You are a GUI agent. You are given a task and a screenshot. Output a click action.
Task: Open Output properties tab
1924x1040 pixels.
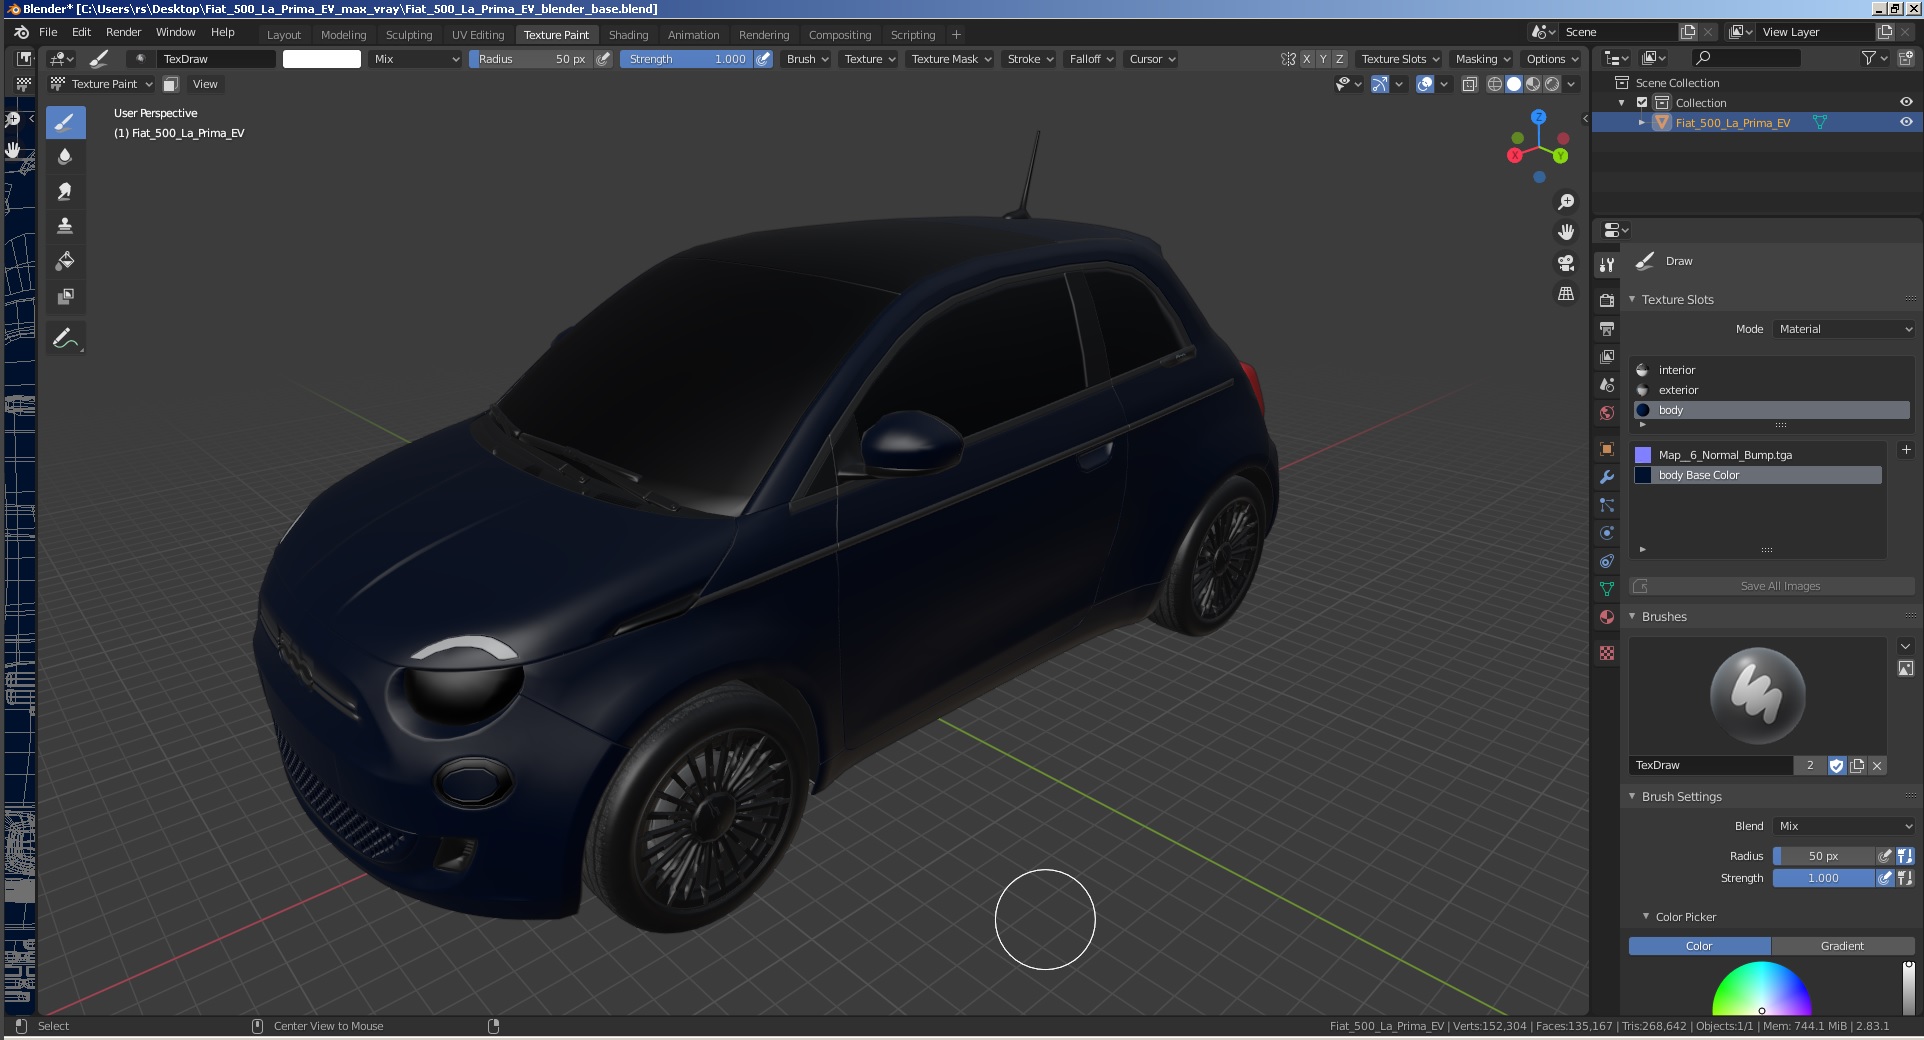[1607, 328]
